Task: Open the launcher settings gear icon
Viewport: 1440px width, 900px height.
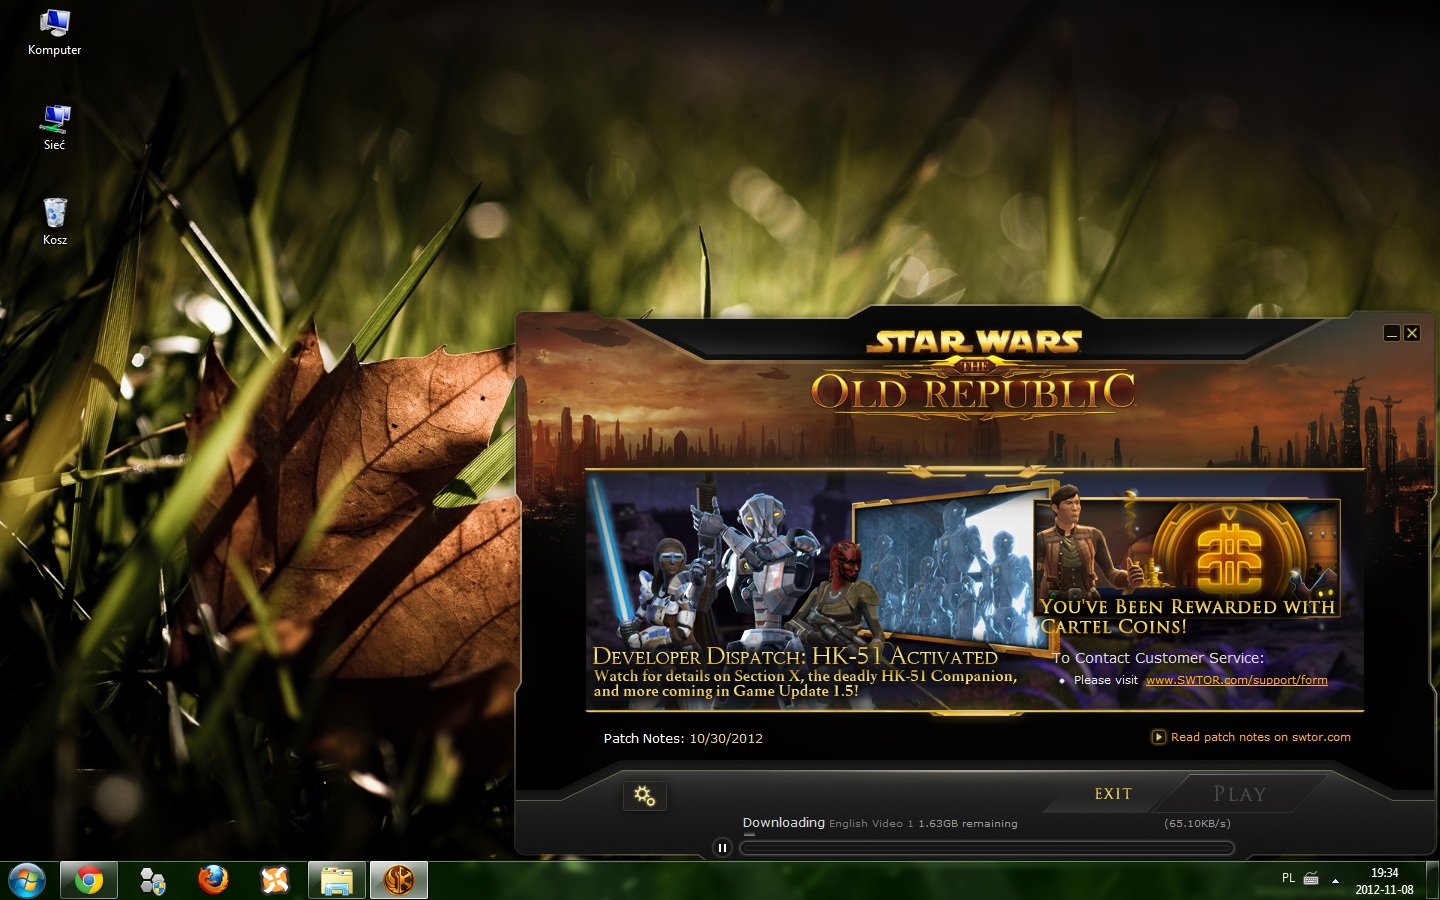Action: (x=645, y=796)
